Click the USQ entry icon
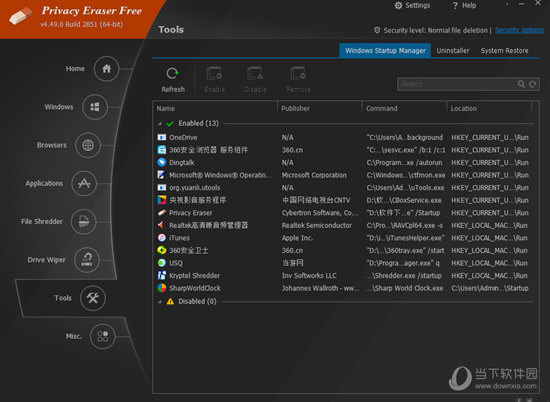This screenshot has height=402, width=550. click(162, 263)
